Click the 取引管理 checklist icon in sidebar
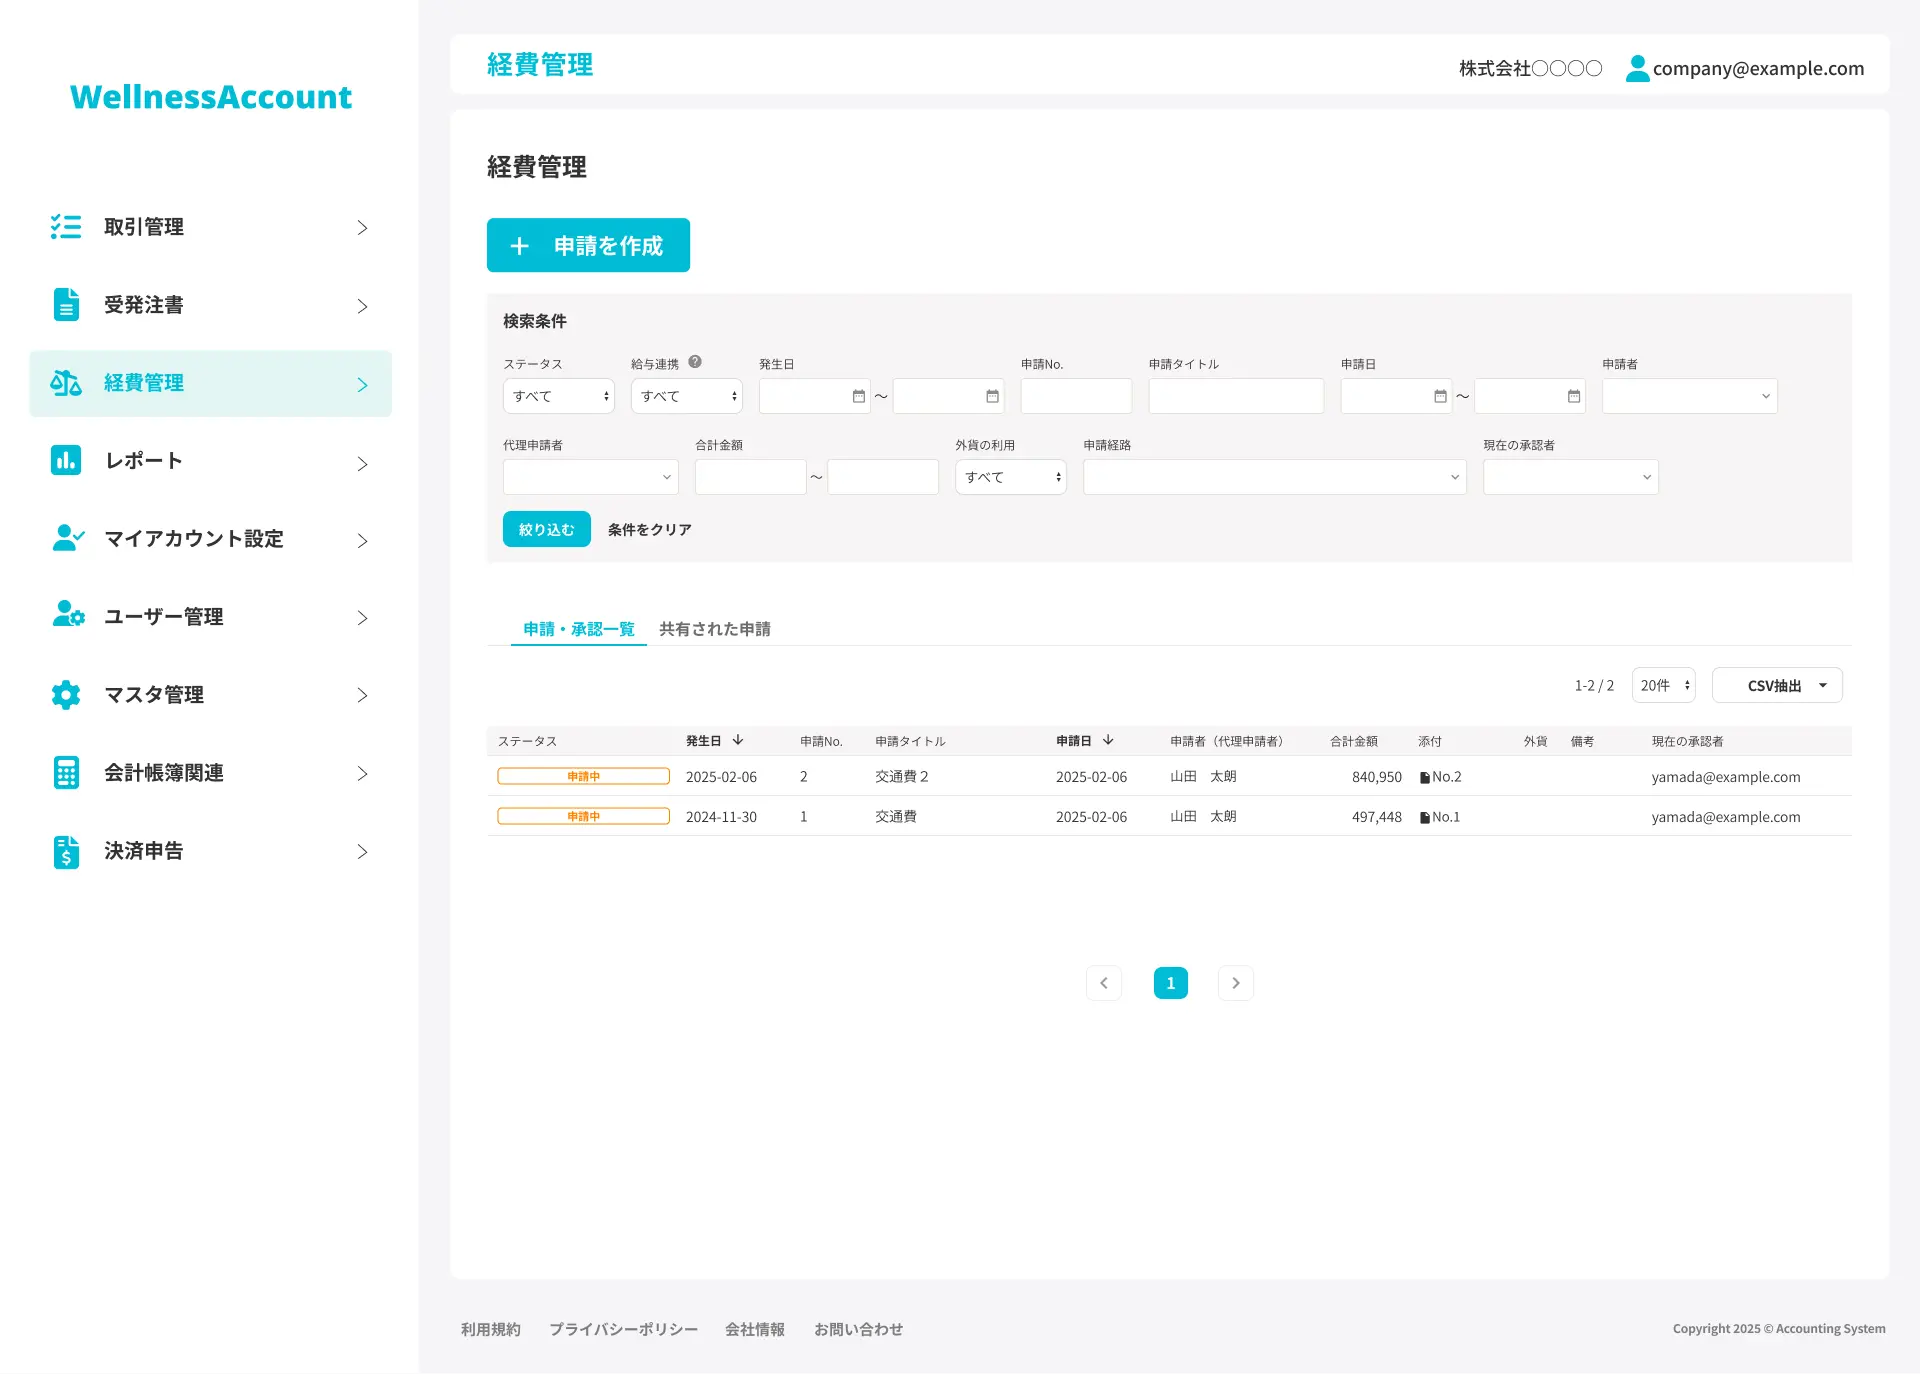Screen dimensions: 1920x1374 coord(66,227)
